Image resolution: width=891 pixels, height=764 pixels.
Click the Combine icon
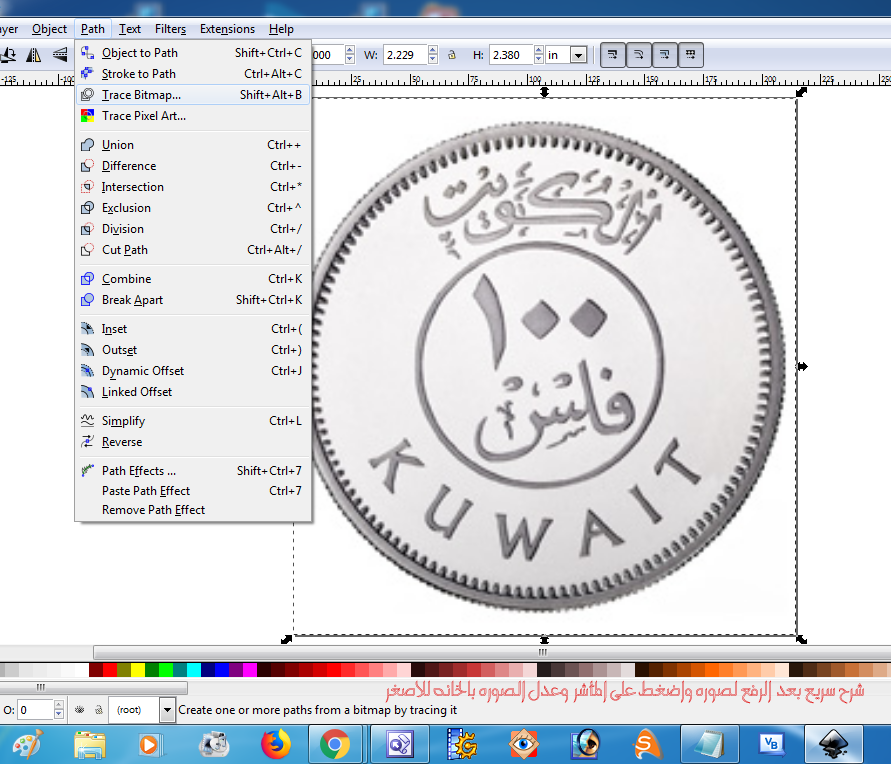88,279
